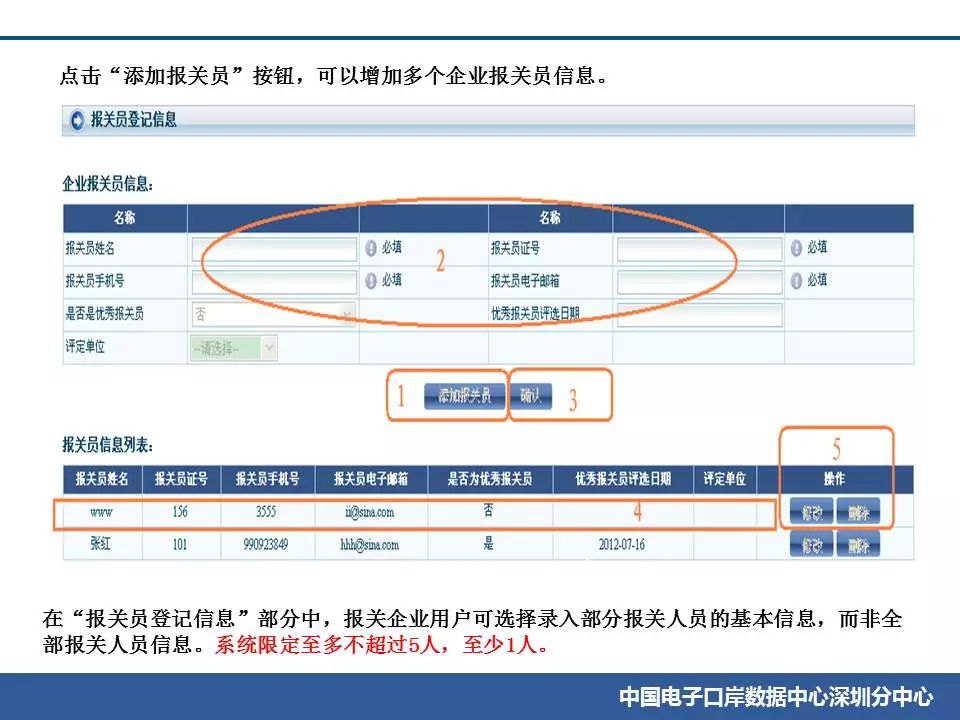Click the 报关员姓名 column header in list

[x=102, y=479]
